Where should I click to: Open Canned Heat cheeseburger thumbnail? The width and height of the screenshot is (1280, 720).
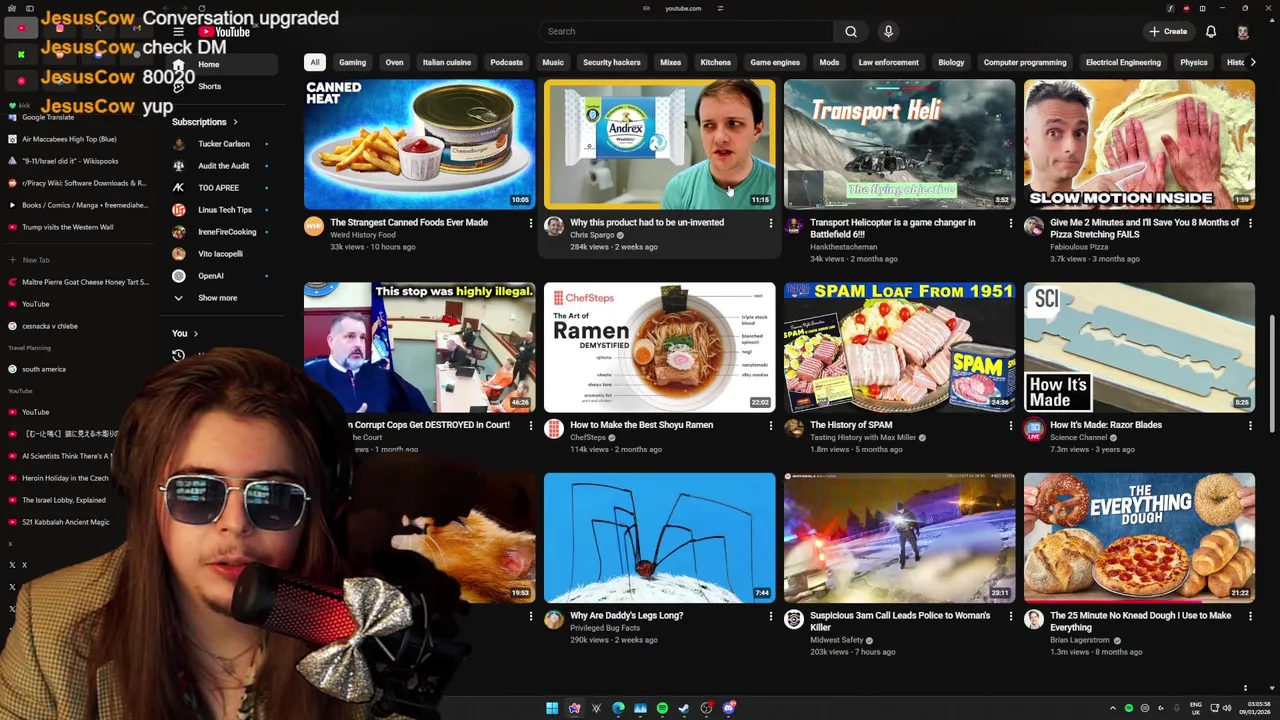(x=419, y=144)
